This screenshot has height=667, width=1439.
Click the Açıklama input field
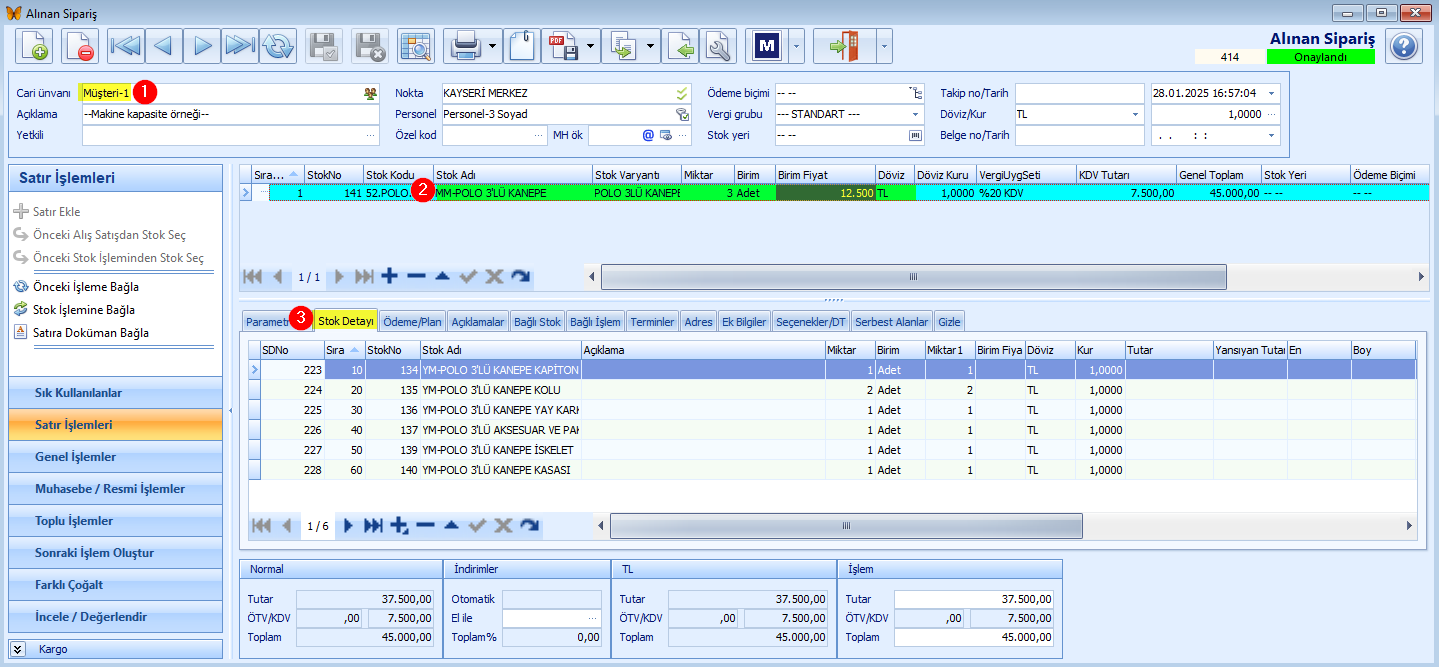click(230, 114)
